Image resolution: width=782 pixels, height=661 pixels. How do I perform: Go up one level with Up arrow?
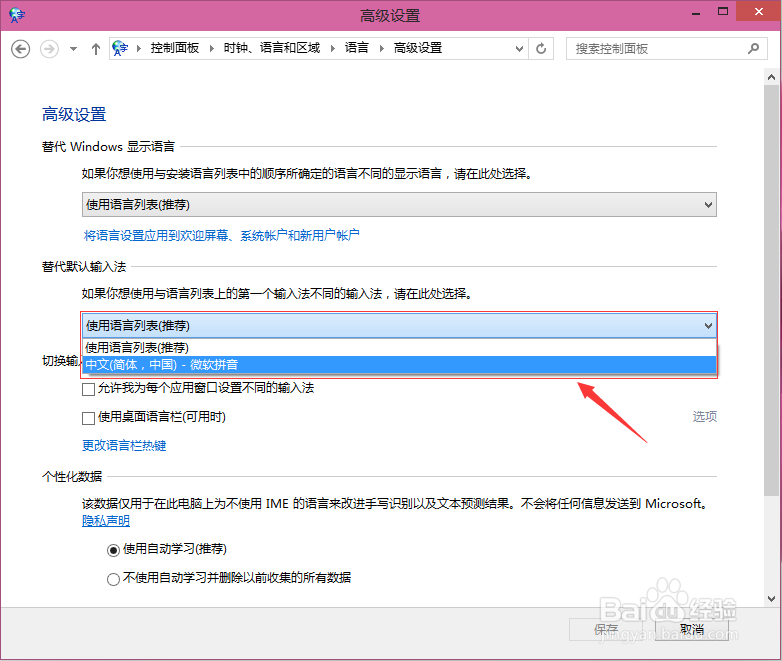[96, 49]
